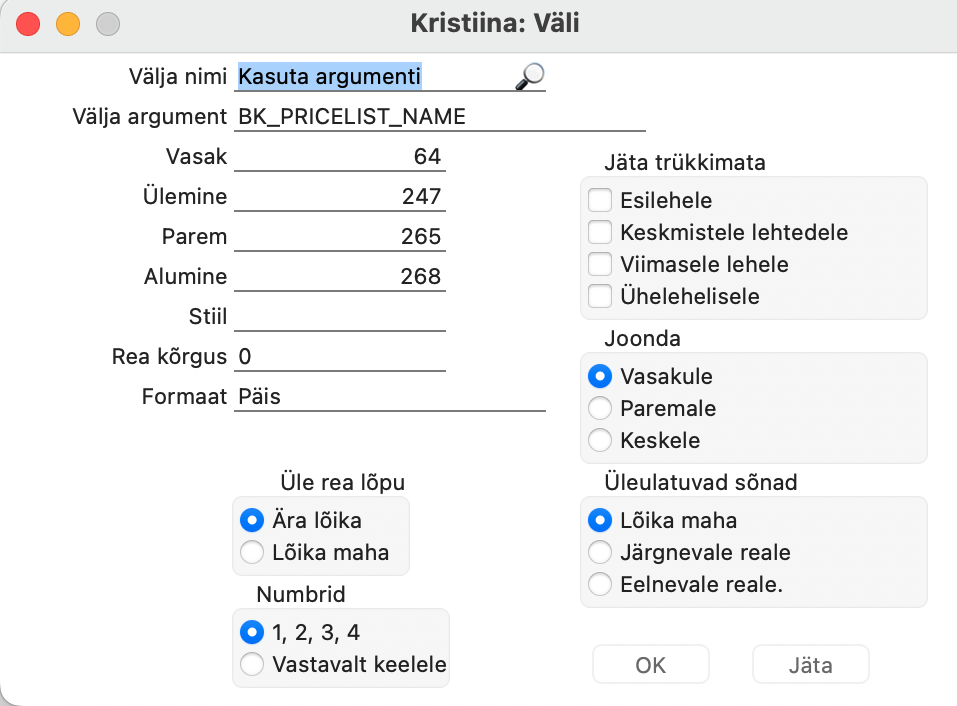The width and height of the screenshot is (957, 706).
Task: Focus the Ülemine field showing 247
Action: [x=340, y=196]
